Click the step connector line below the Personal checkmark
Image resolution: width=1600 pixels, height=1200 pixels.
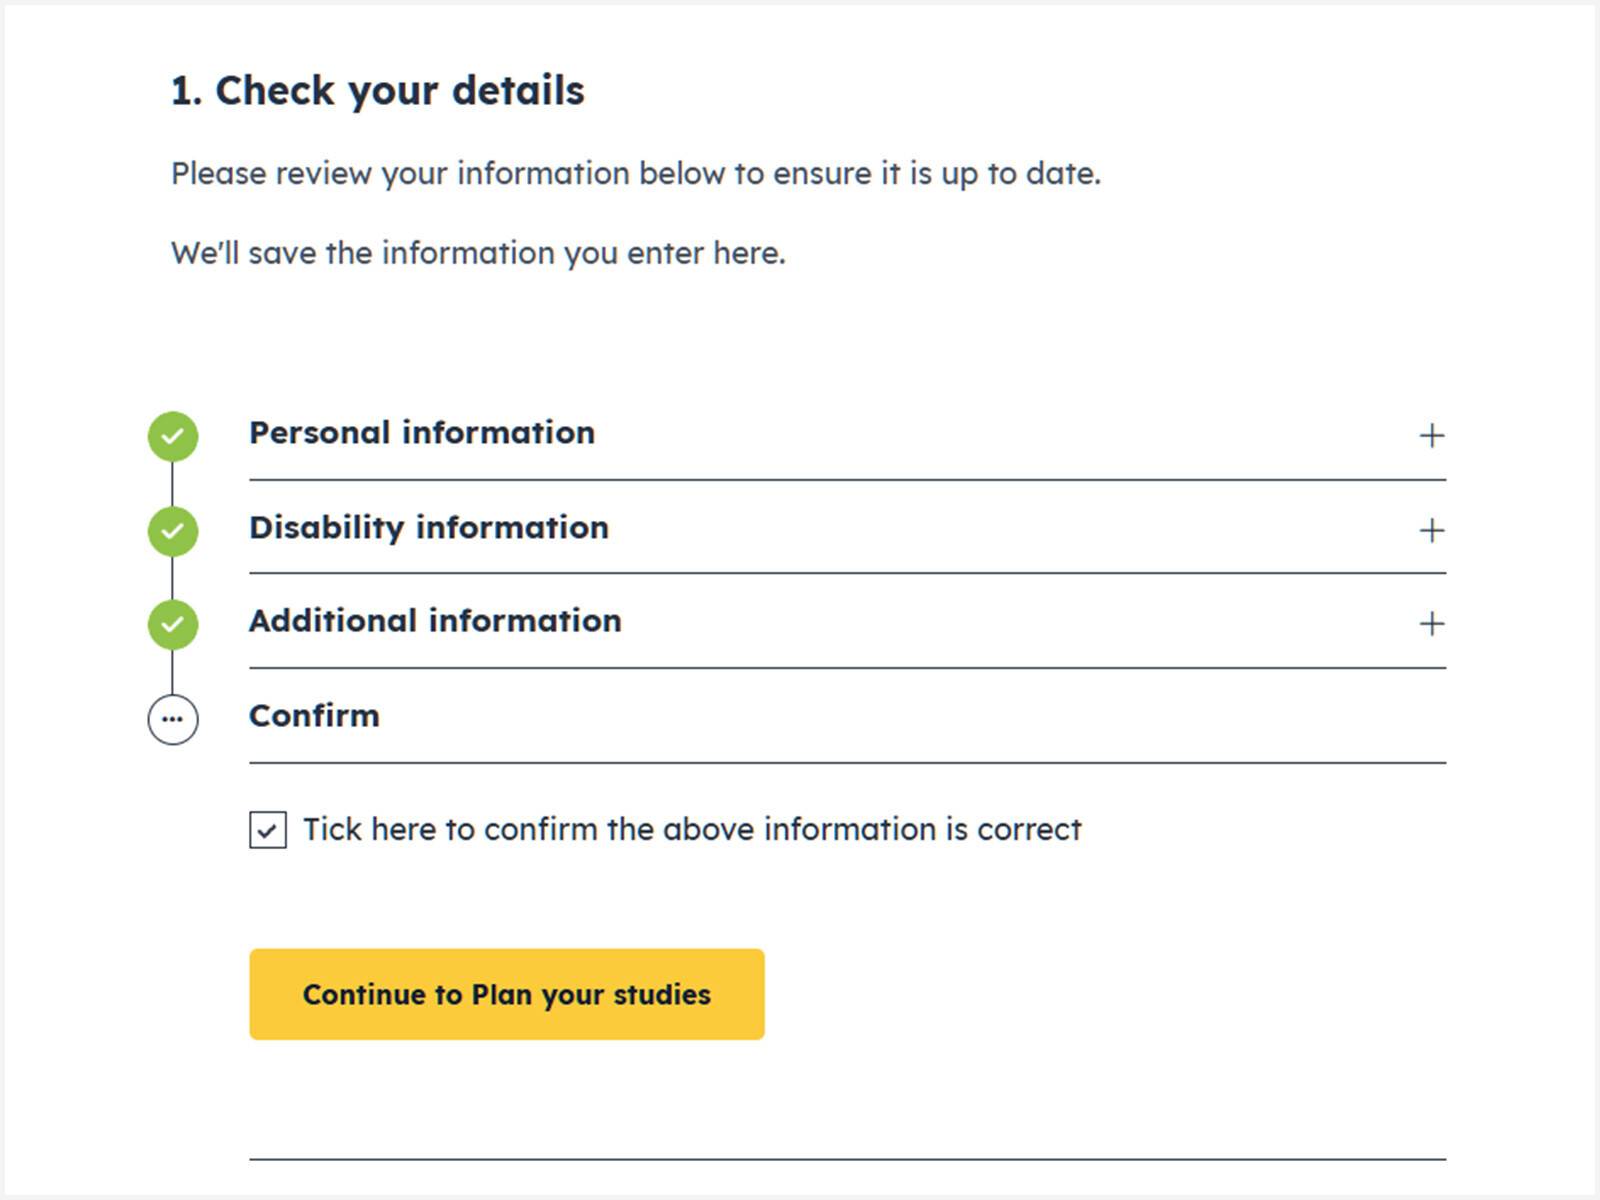point(173,483)
